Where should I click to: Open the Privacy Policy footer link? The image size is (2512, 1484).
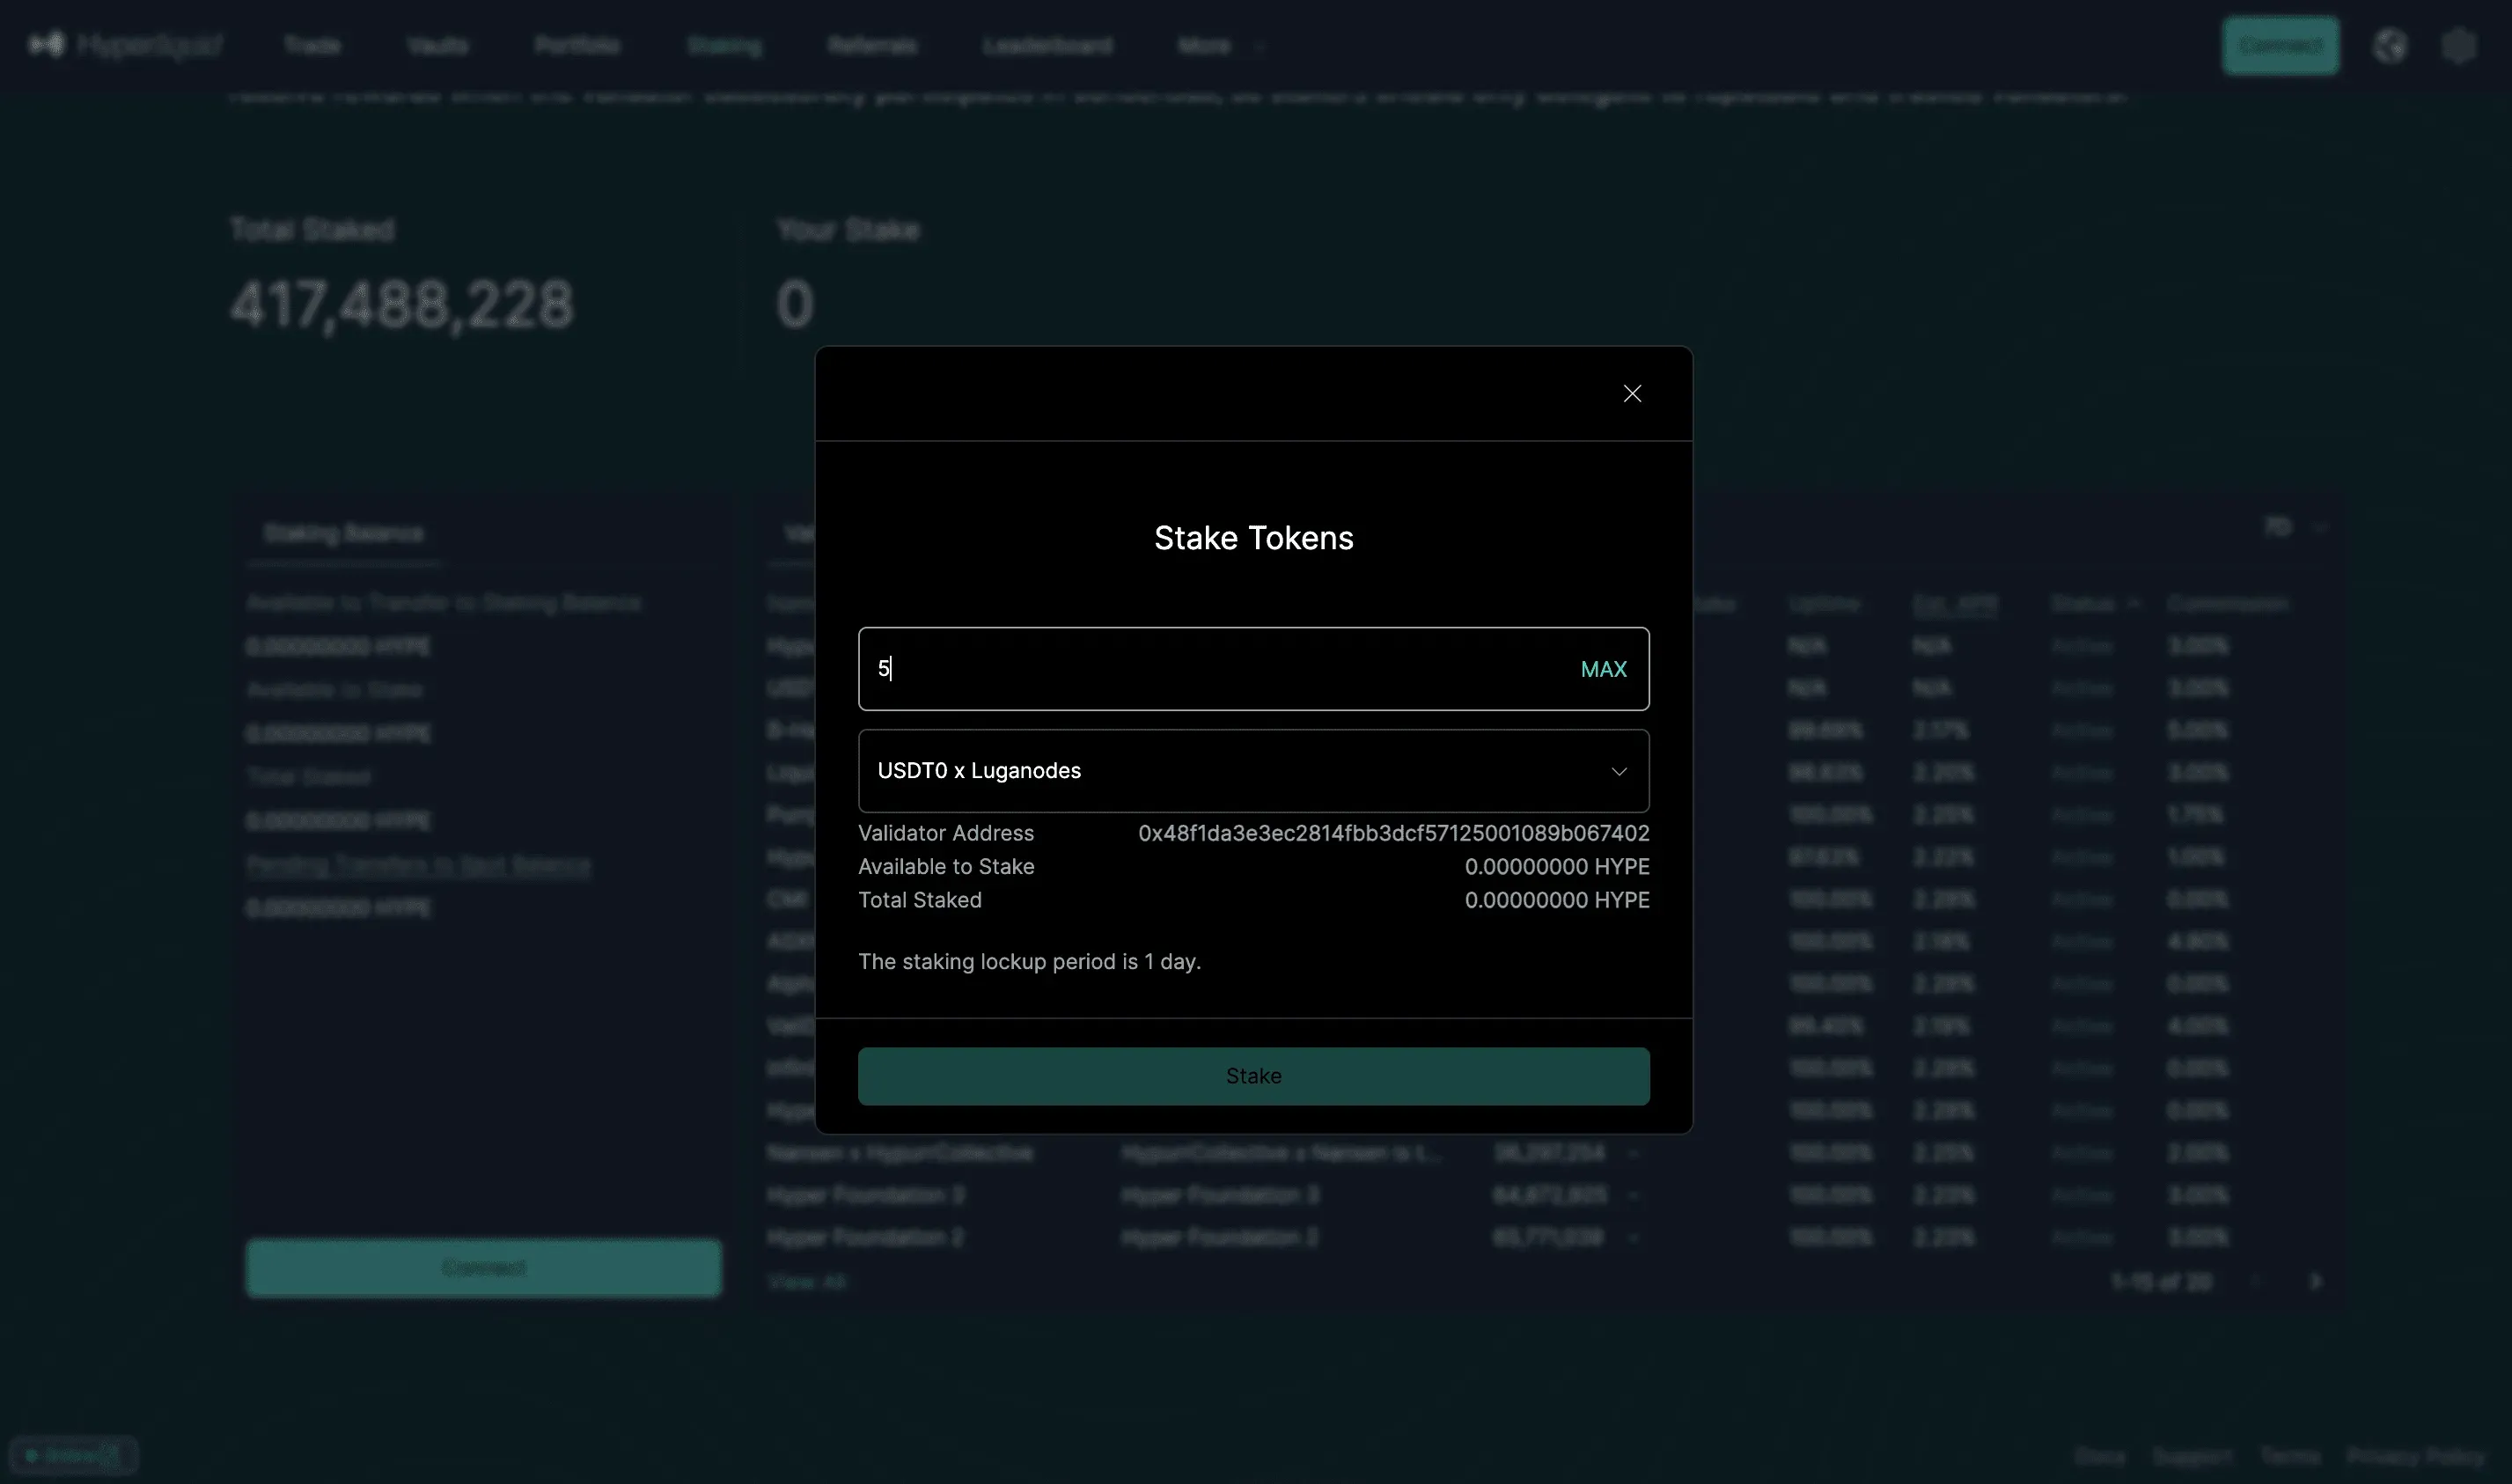(x=2415, y=1456)
